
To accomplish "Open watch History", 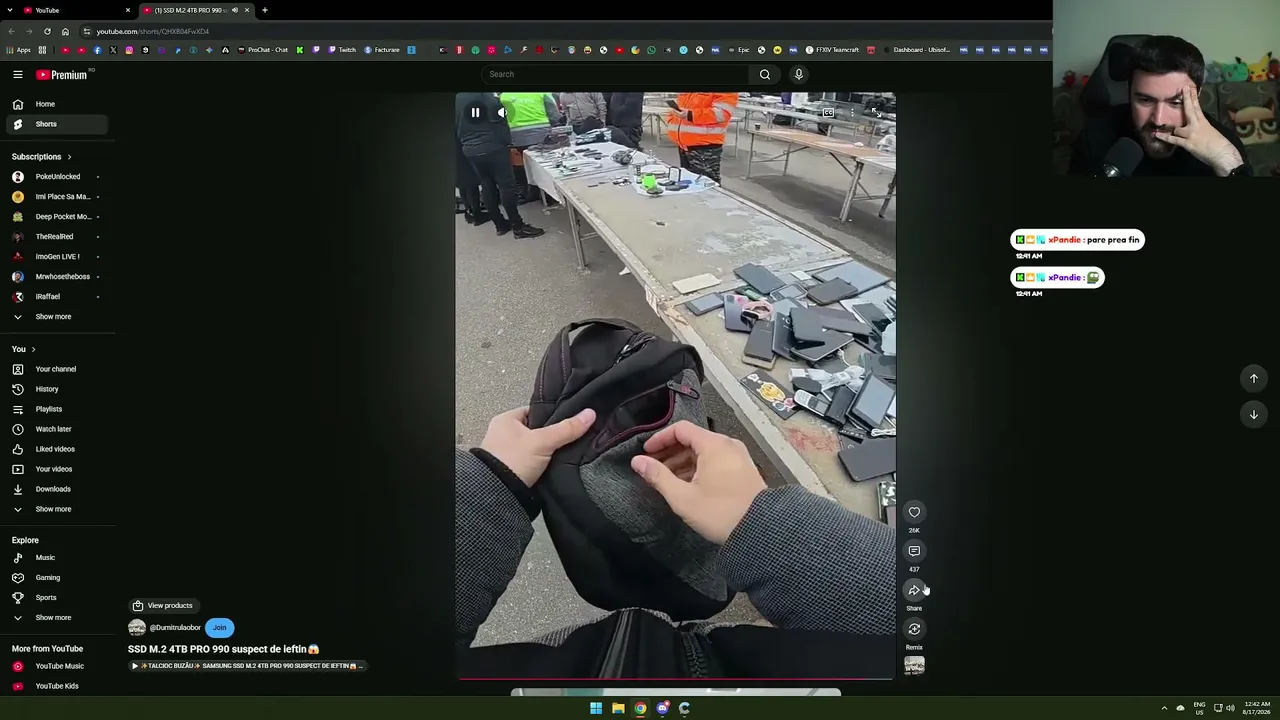I will click(57, 389).
